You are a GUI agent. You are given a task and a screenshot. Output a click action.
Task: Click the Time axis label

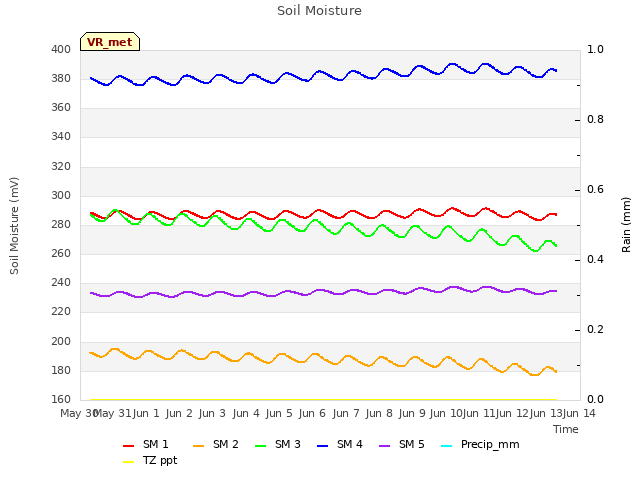(566, 429)
